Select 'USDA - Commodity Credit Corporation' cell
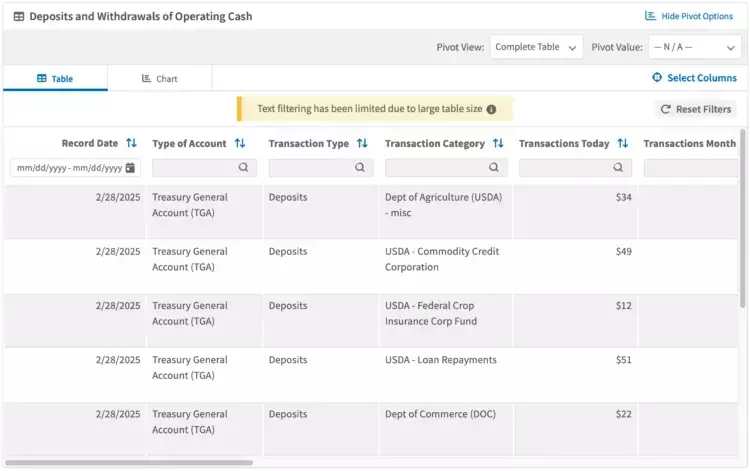750x471 pixels. (x=446, y=266)
